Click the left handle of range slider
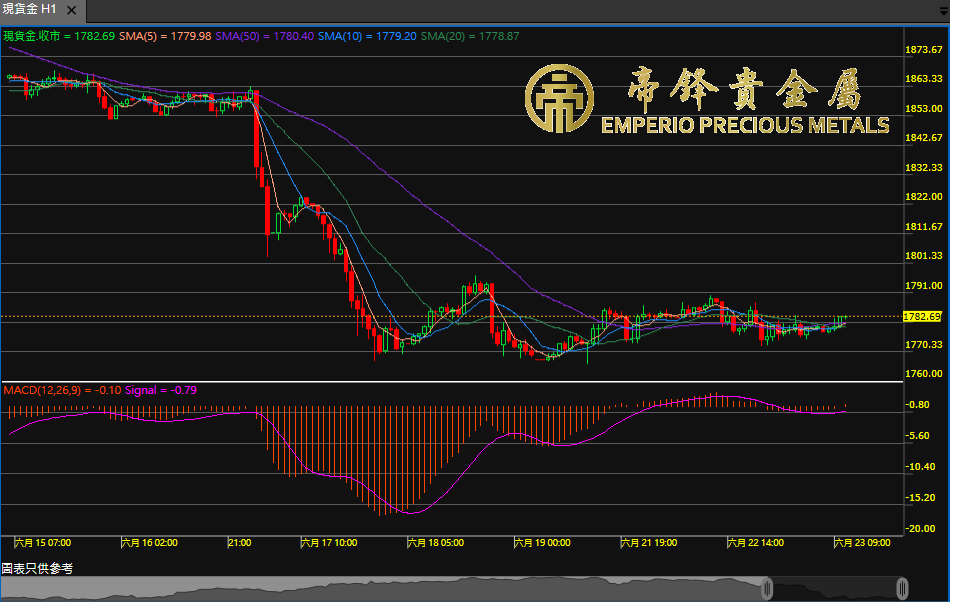This screenshot has height=602, width=956. click(767, 588)
